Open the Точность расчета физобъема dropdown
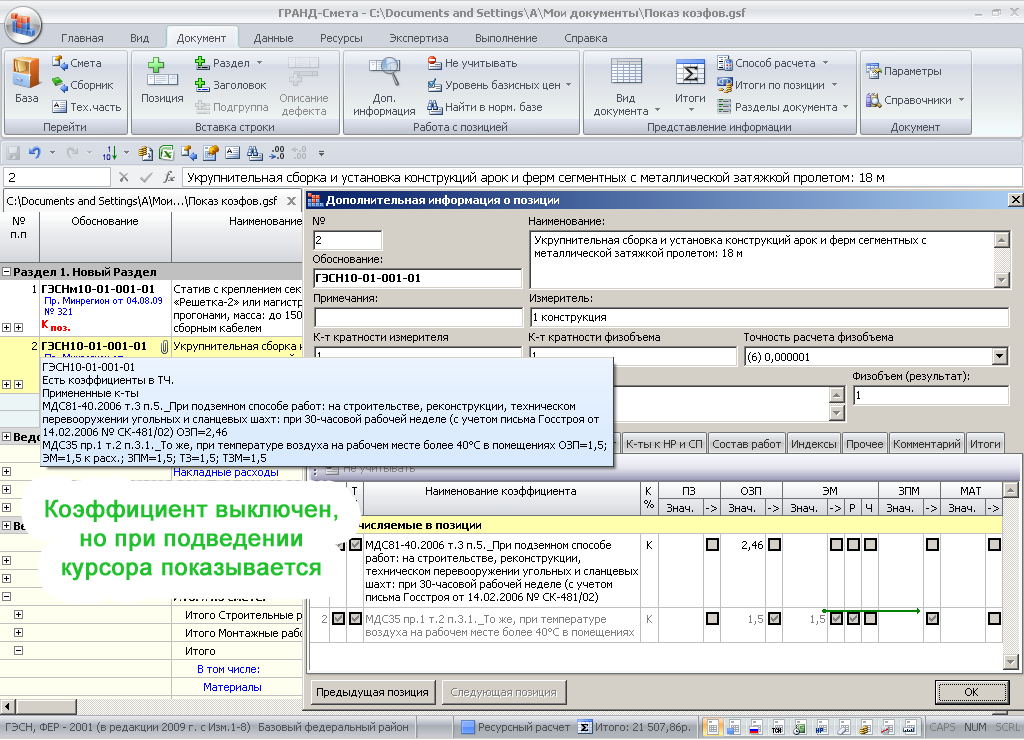This screenshot has width=1024, height=740. (999, 357)
